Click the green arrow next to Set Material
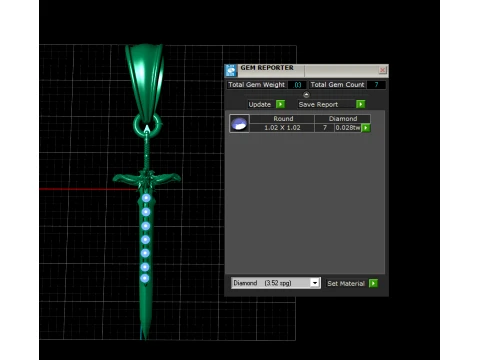The width and height of the screenshot is (480, 360). (373, 283)
